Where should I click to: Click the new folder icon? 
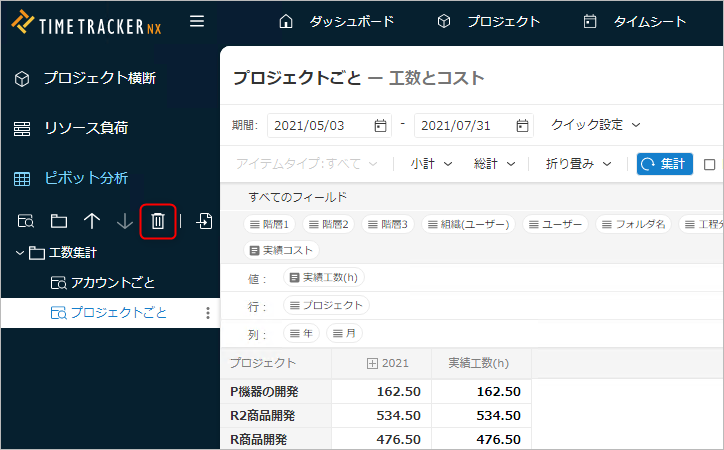click(59, 221)
